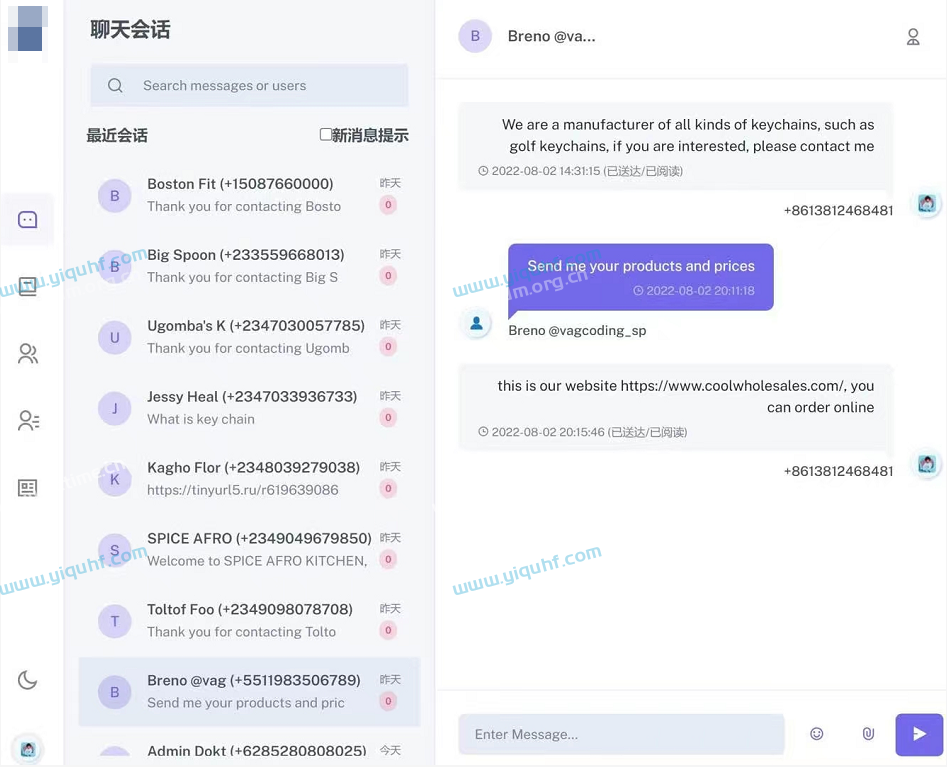The height and width of the screenshot is (767, 947).
Task: Click the purple 'Send me your products' bubble
Action: (x=641, y=277)
